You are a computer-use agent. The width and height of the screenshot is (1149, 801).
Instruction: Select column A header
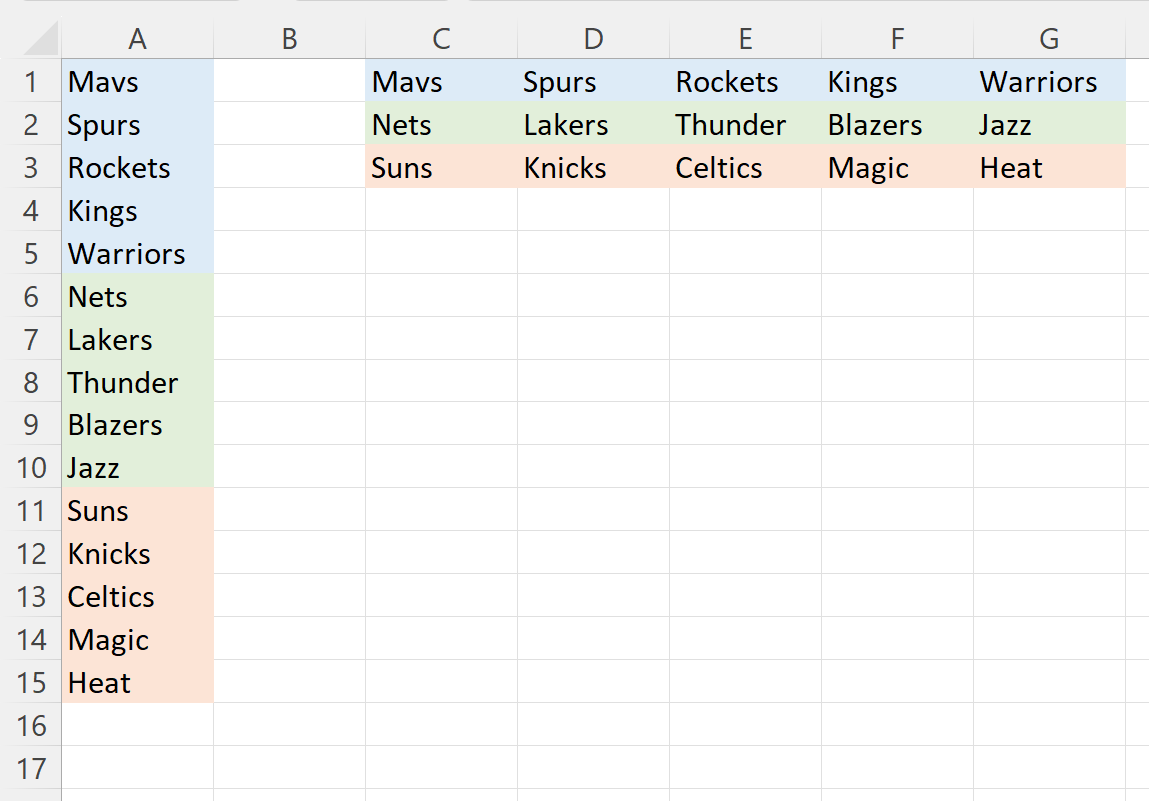(138, 39)
